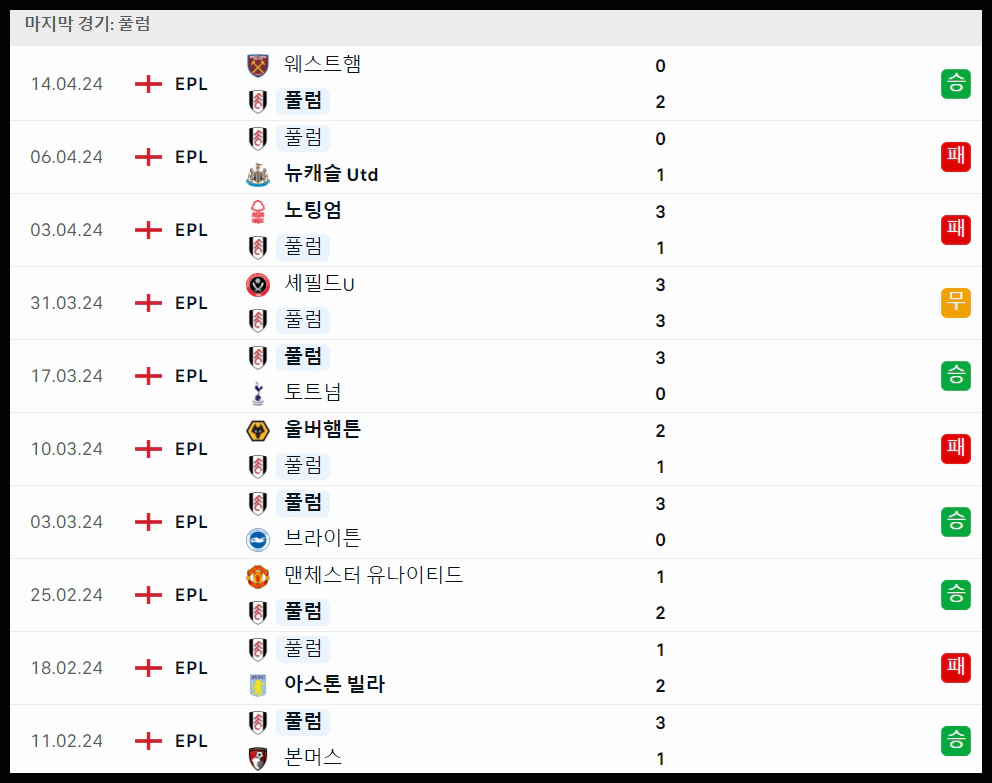Click the England flag beside 10.03.24 EPL

(x=148, y=449)
